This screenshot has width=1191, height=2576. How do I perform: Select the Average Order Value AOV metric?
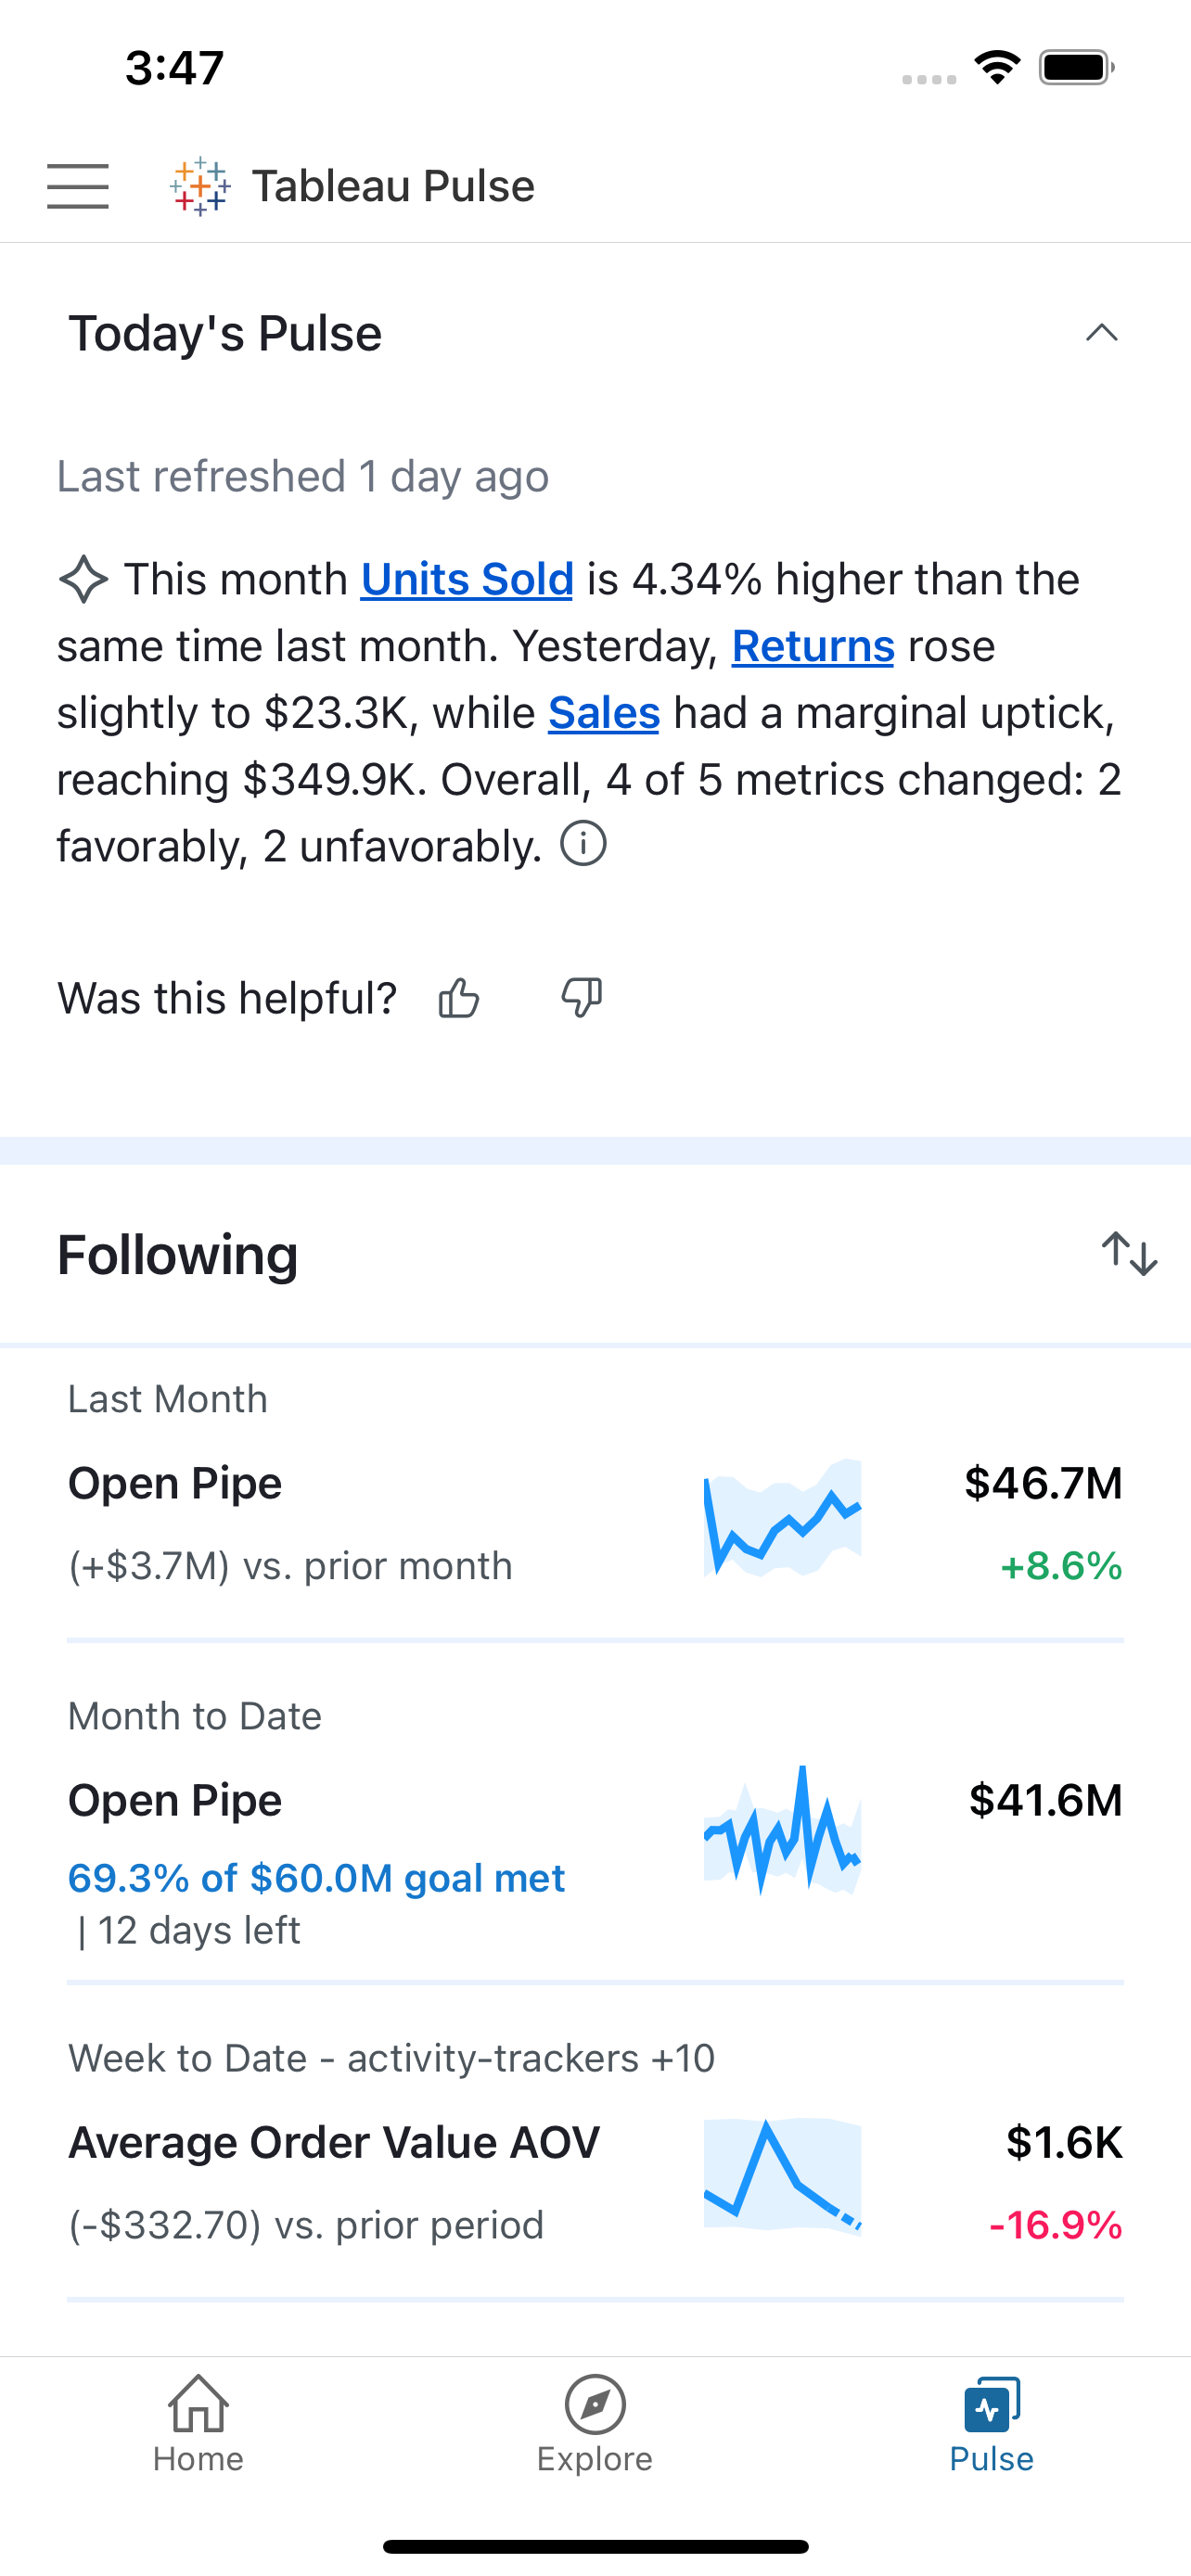[334, 2142]
